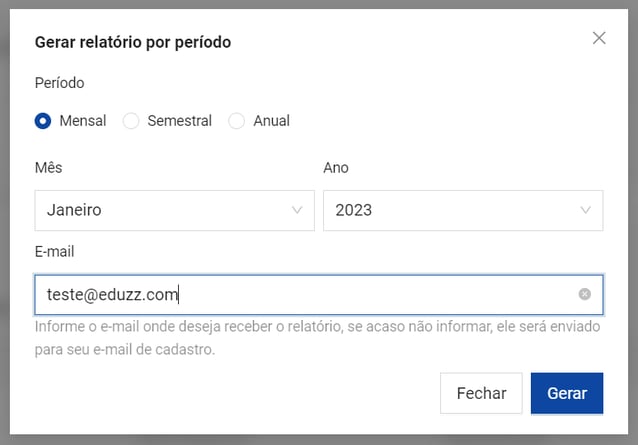Click the "Anual" label text
This screenshot has width=638, height=445.
(271, 121)
